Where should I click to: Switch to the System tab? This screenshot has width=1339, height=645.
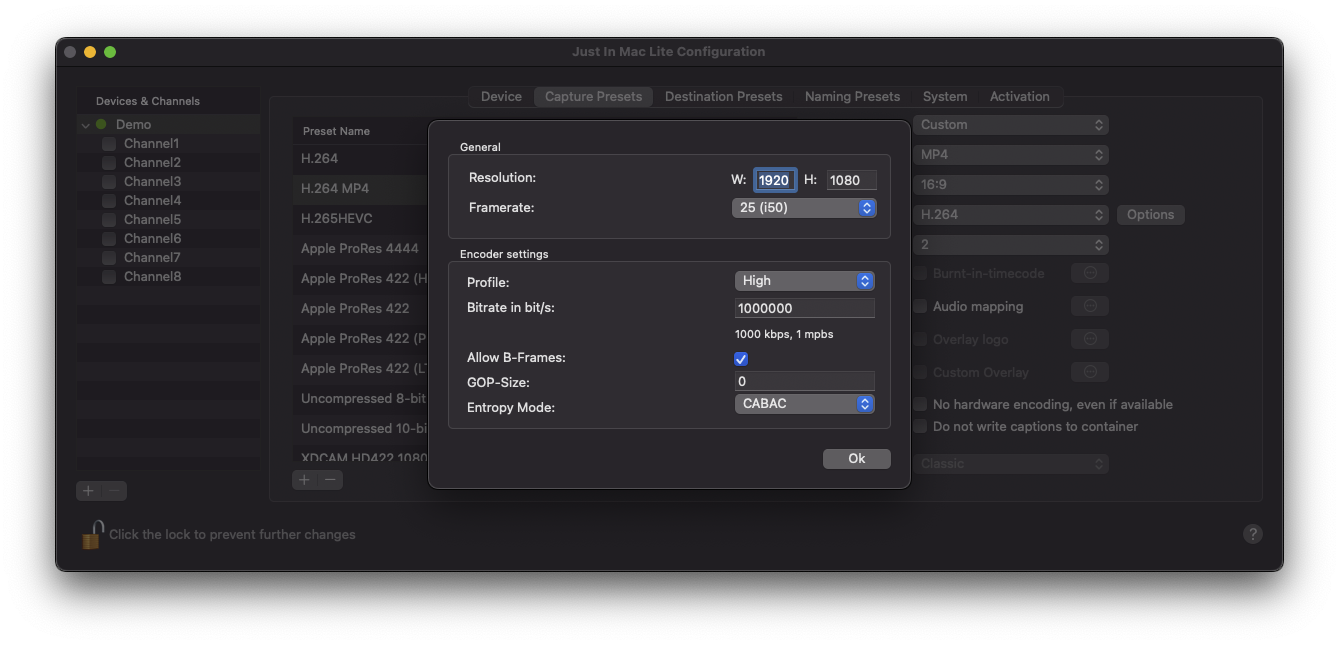pyautogui.click(x=945, y=97)
